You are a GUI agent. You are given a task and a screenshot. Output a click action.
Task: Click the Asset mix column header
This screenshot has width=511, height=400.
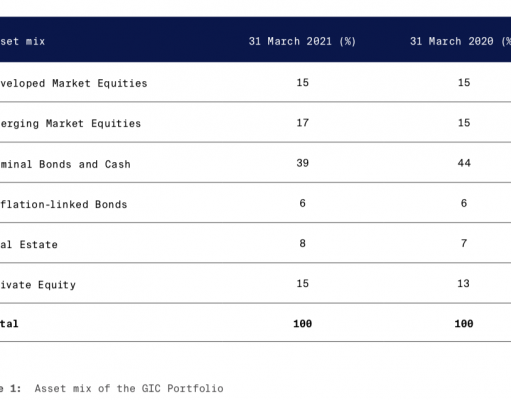click(x=22, y=41)
